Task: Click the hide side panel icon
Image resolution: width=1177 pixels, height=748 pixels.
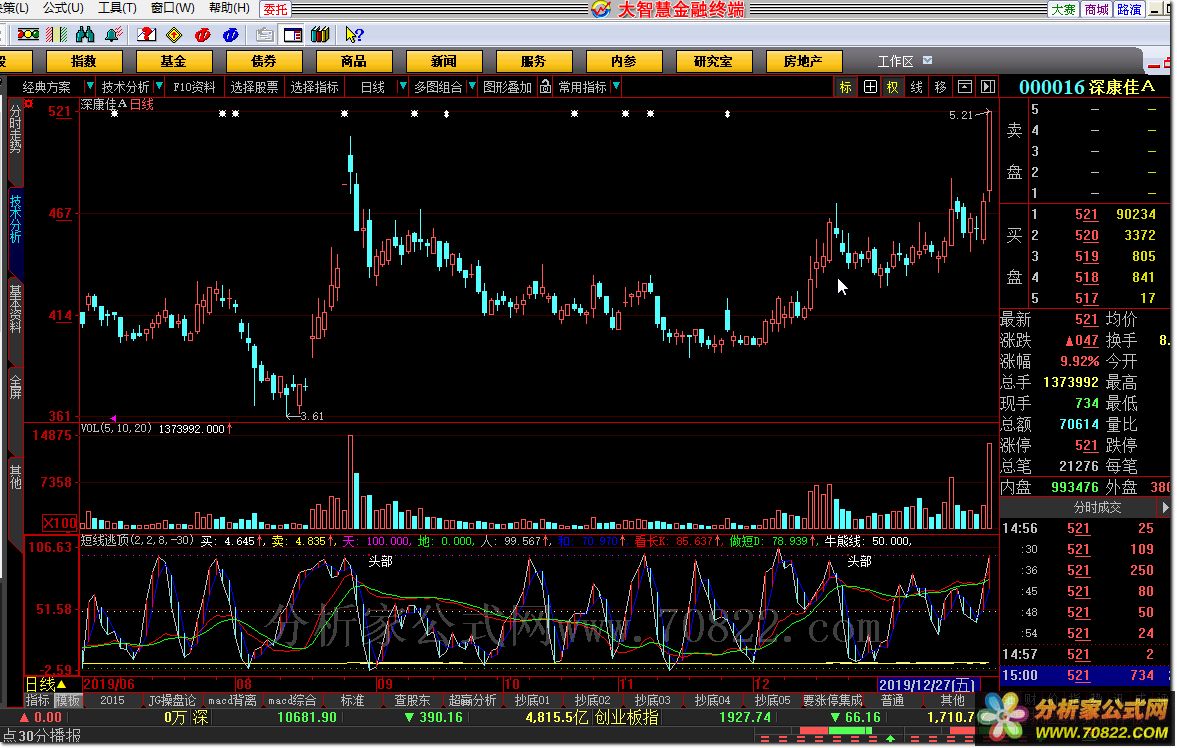Action: click(x=988, y=87)
